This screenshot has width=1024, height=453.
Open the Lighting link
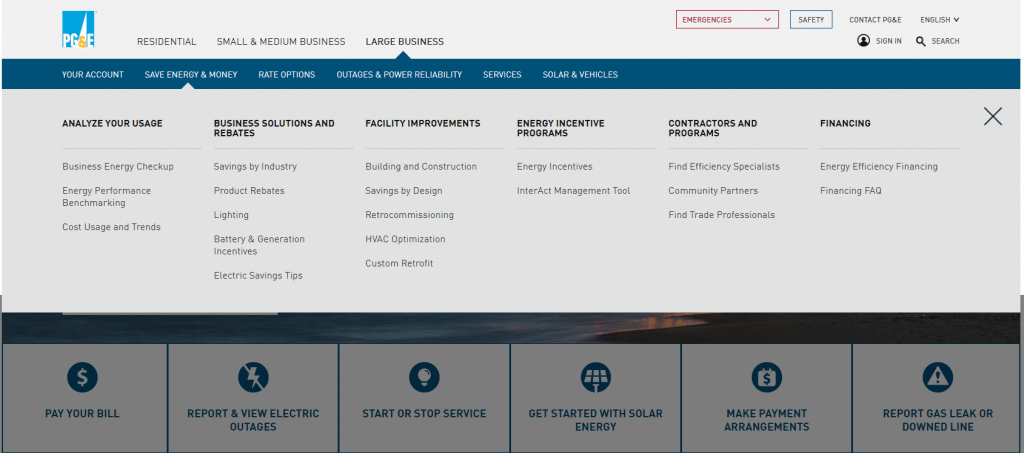[231, 215]
